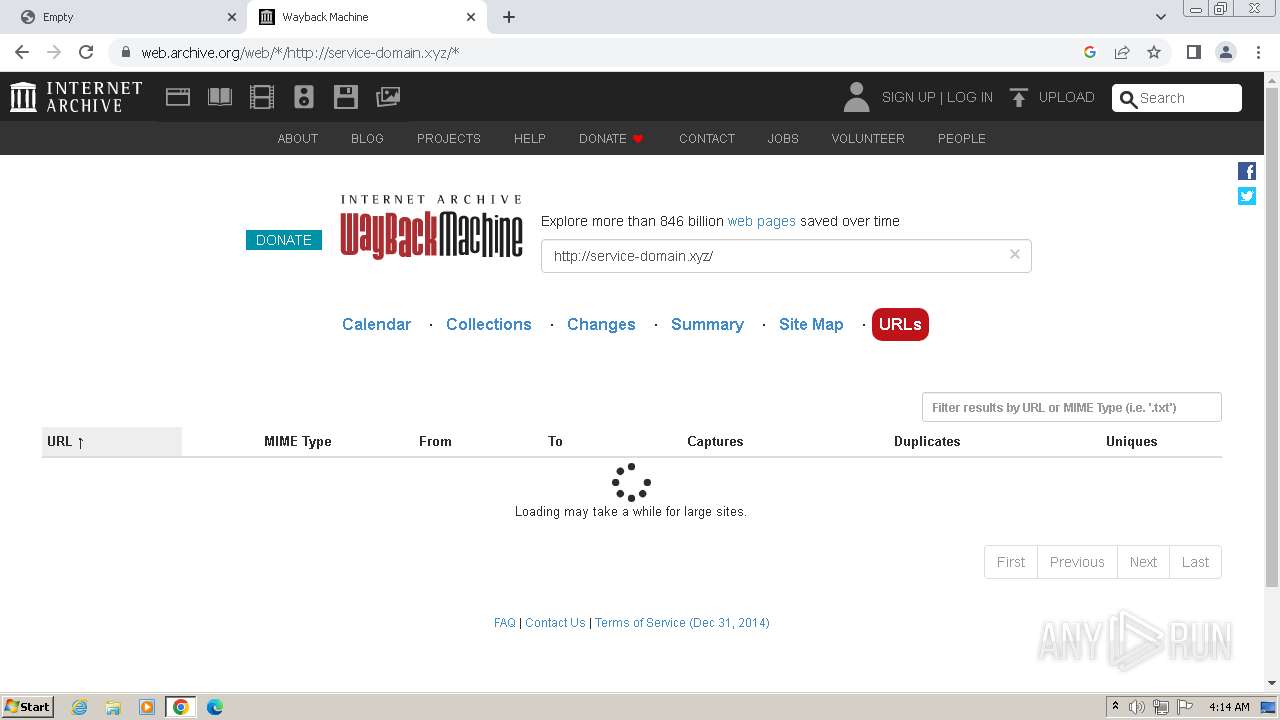Open the side panel icon
Image resolution: width=1280 pixels, height=720 pixels.
[x=1193, y=52]
